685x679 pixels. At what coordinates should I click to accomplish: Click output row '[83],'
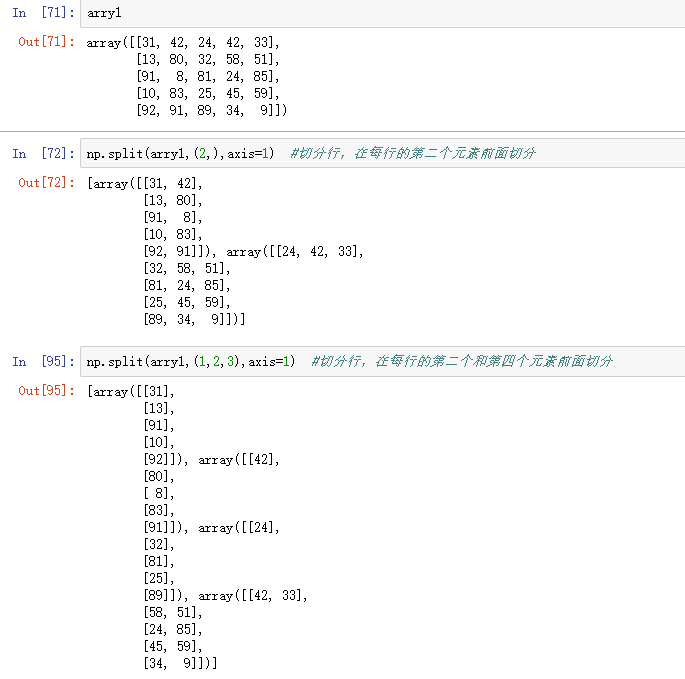[159, 510]
